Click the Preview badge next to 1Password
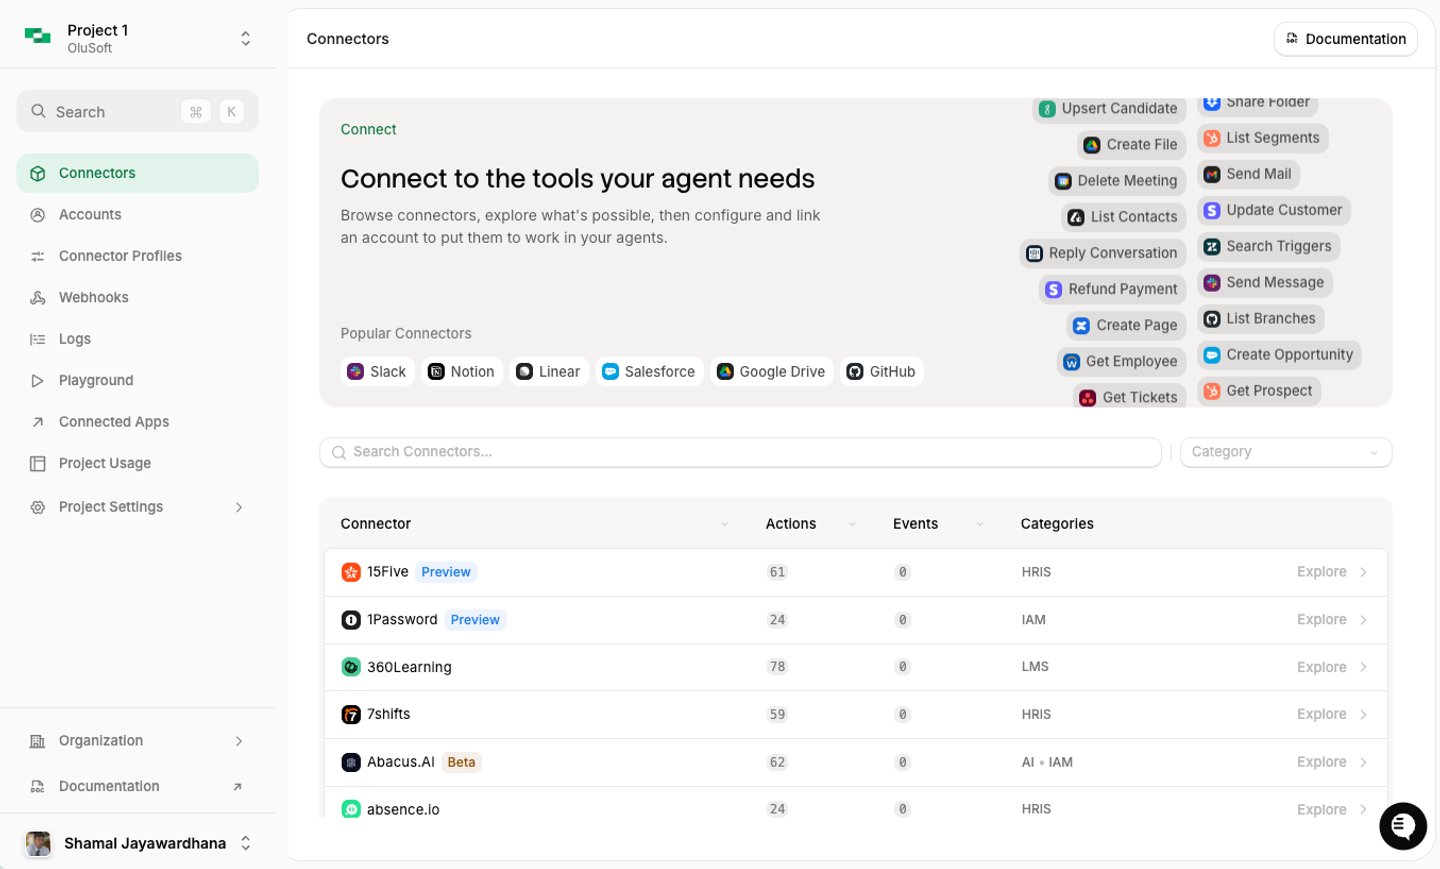Image resolution: width=1440 pixels, height=869 pixels. click(475, 620)
